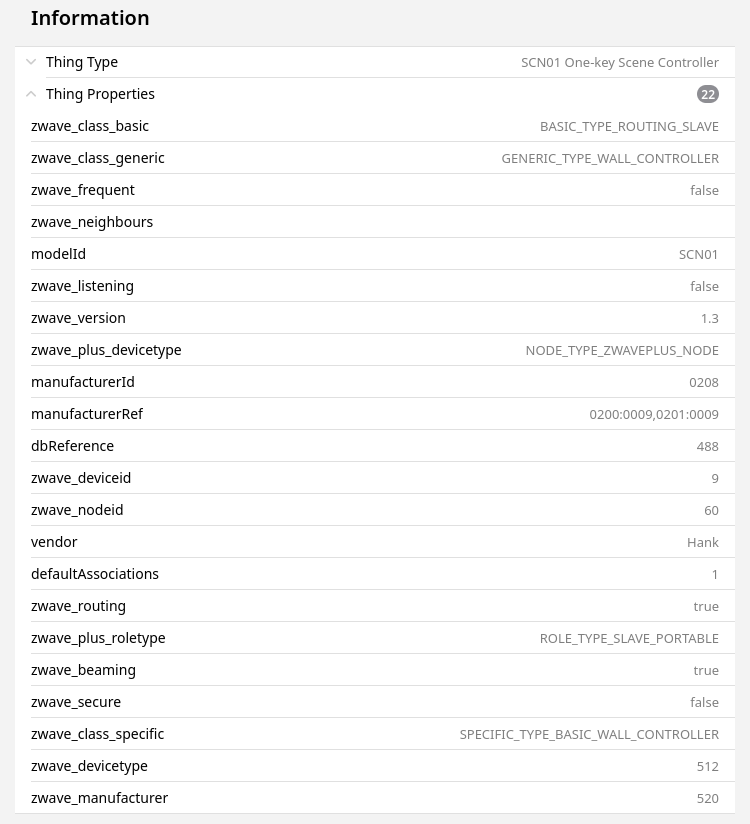Click the NODE_TYPE_ZWAVEPLUS_NODE value
Viewport: 750px width, 824px height.
(x=622, y=350)
